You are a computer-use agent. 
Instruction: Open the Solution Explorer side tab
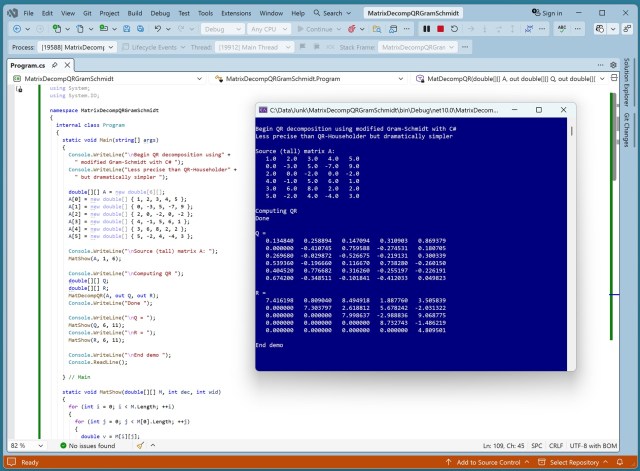[x=627, y=83]
